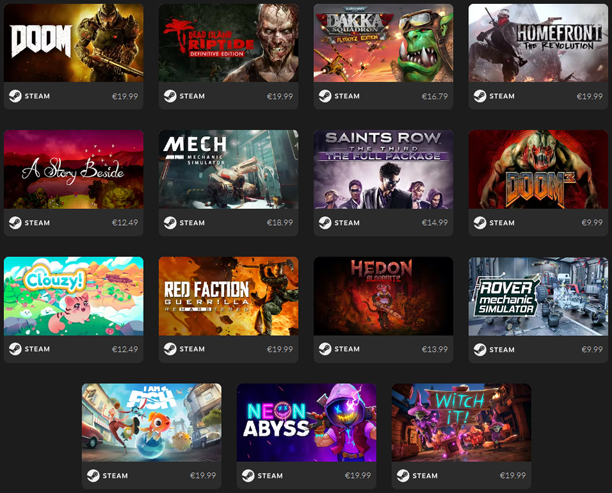Open the DOOM game thumbnail
This screenshot has height=493, width=612.
pos(74,43)
